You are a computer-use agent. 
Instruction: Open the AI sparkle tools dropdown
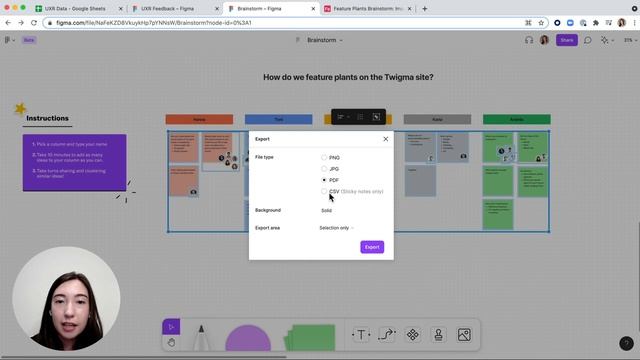click(607, 40)
